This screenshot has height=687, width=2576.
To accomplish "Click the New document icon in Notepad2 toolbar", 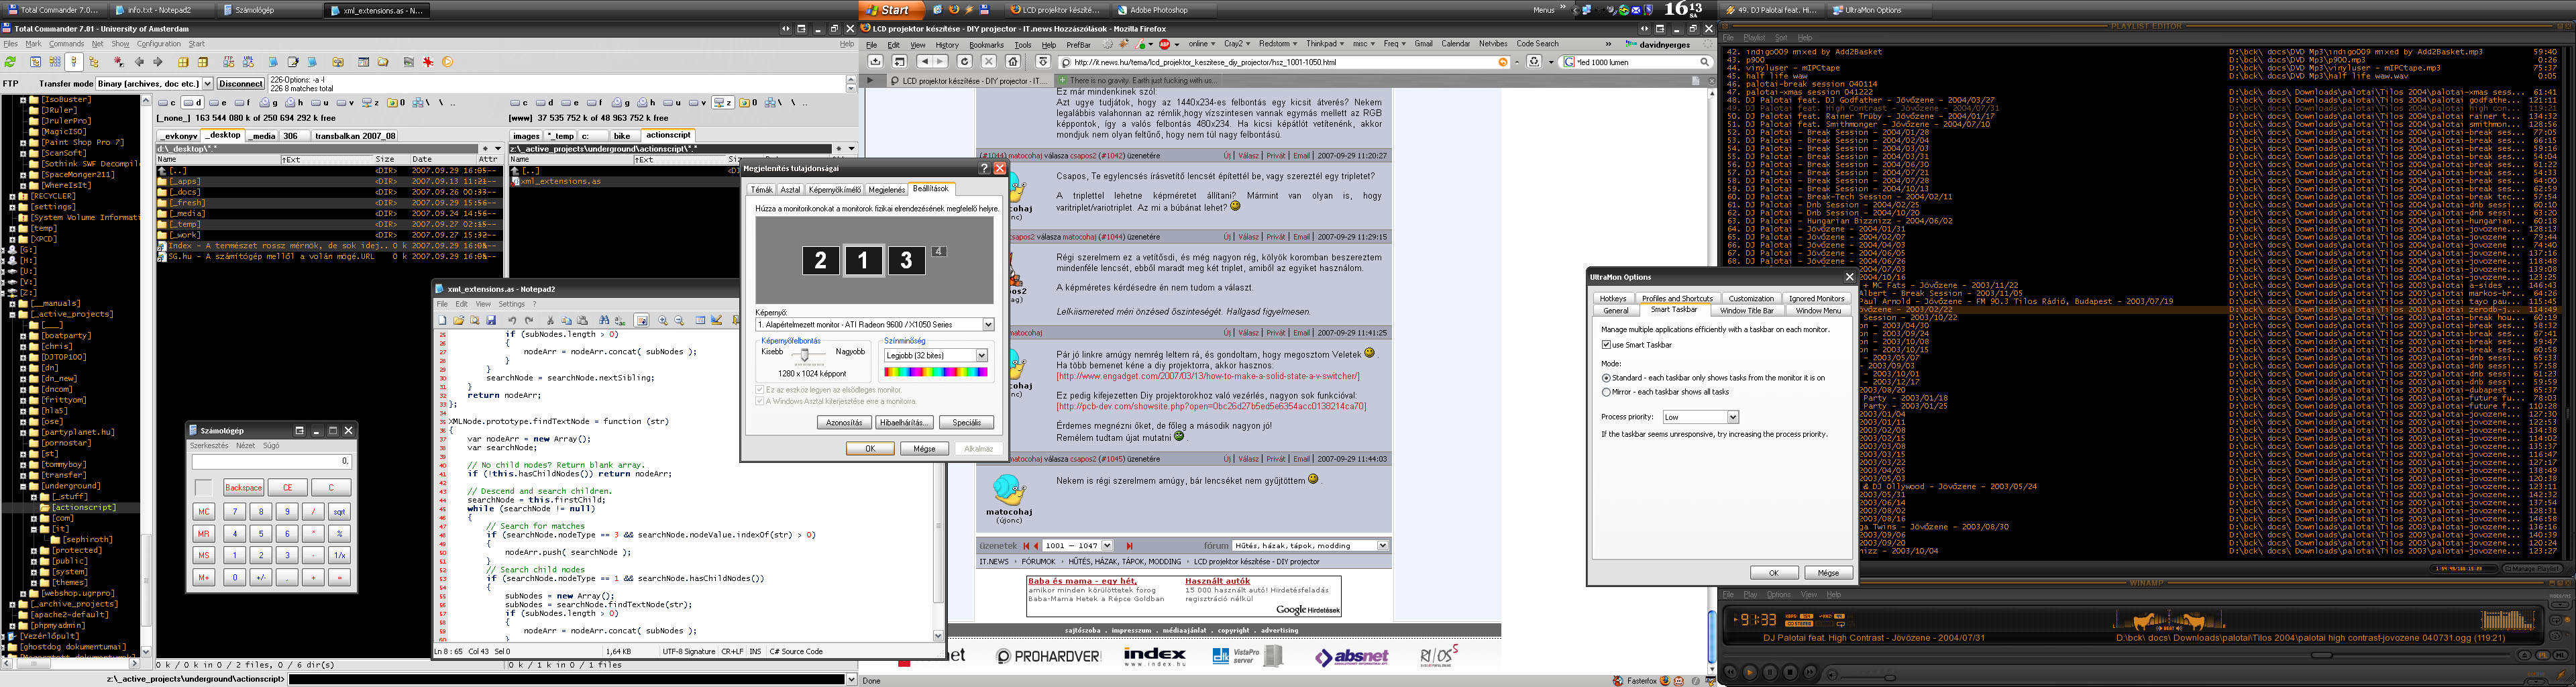I will pos(443,320).
